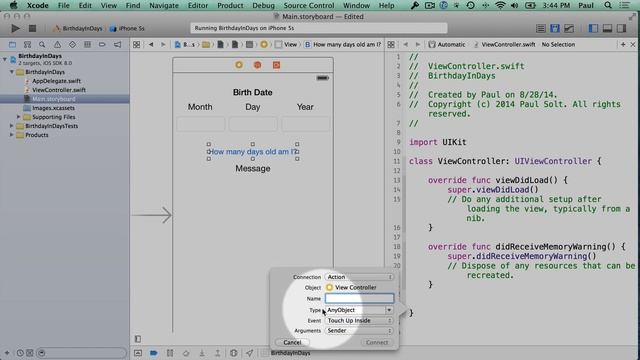640x360 pixels.
Task: Open the Project navigator
Action: tap(12, 44)
